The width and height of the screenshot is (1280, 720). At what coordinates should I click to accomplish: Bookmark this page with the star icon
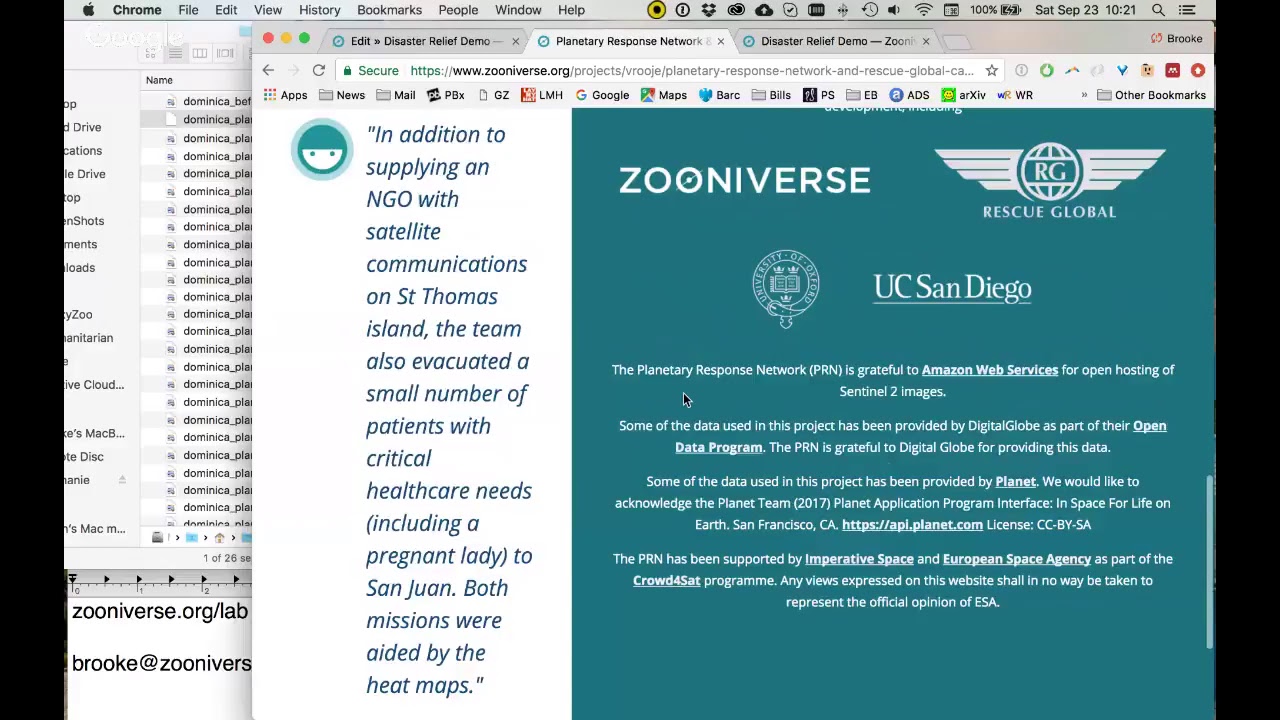[x=991, y=70]
